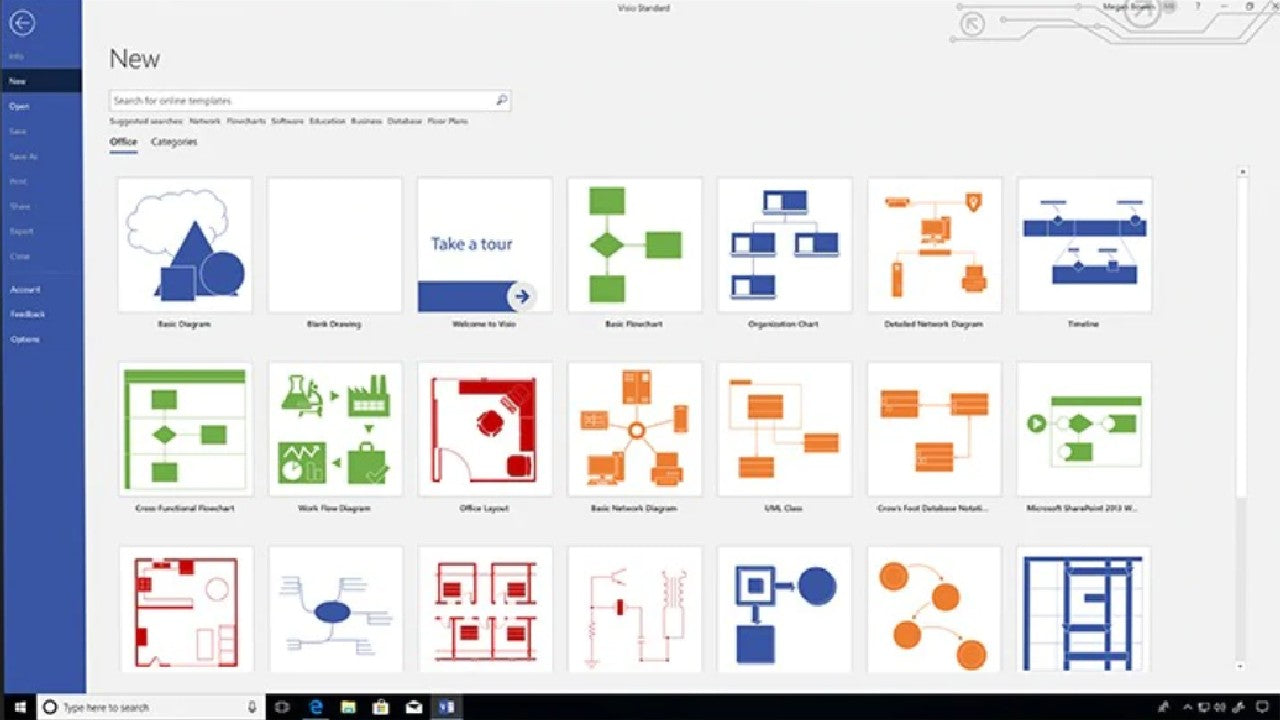Open the Mail app from the taskbar
The image size is (1280, 720).
413,707
